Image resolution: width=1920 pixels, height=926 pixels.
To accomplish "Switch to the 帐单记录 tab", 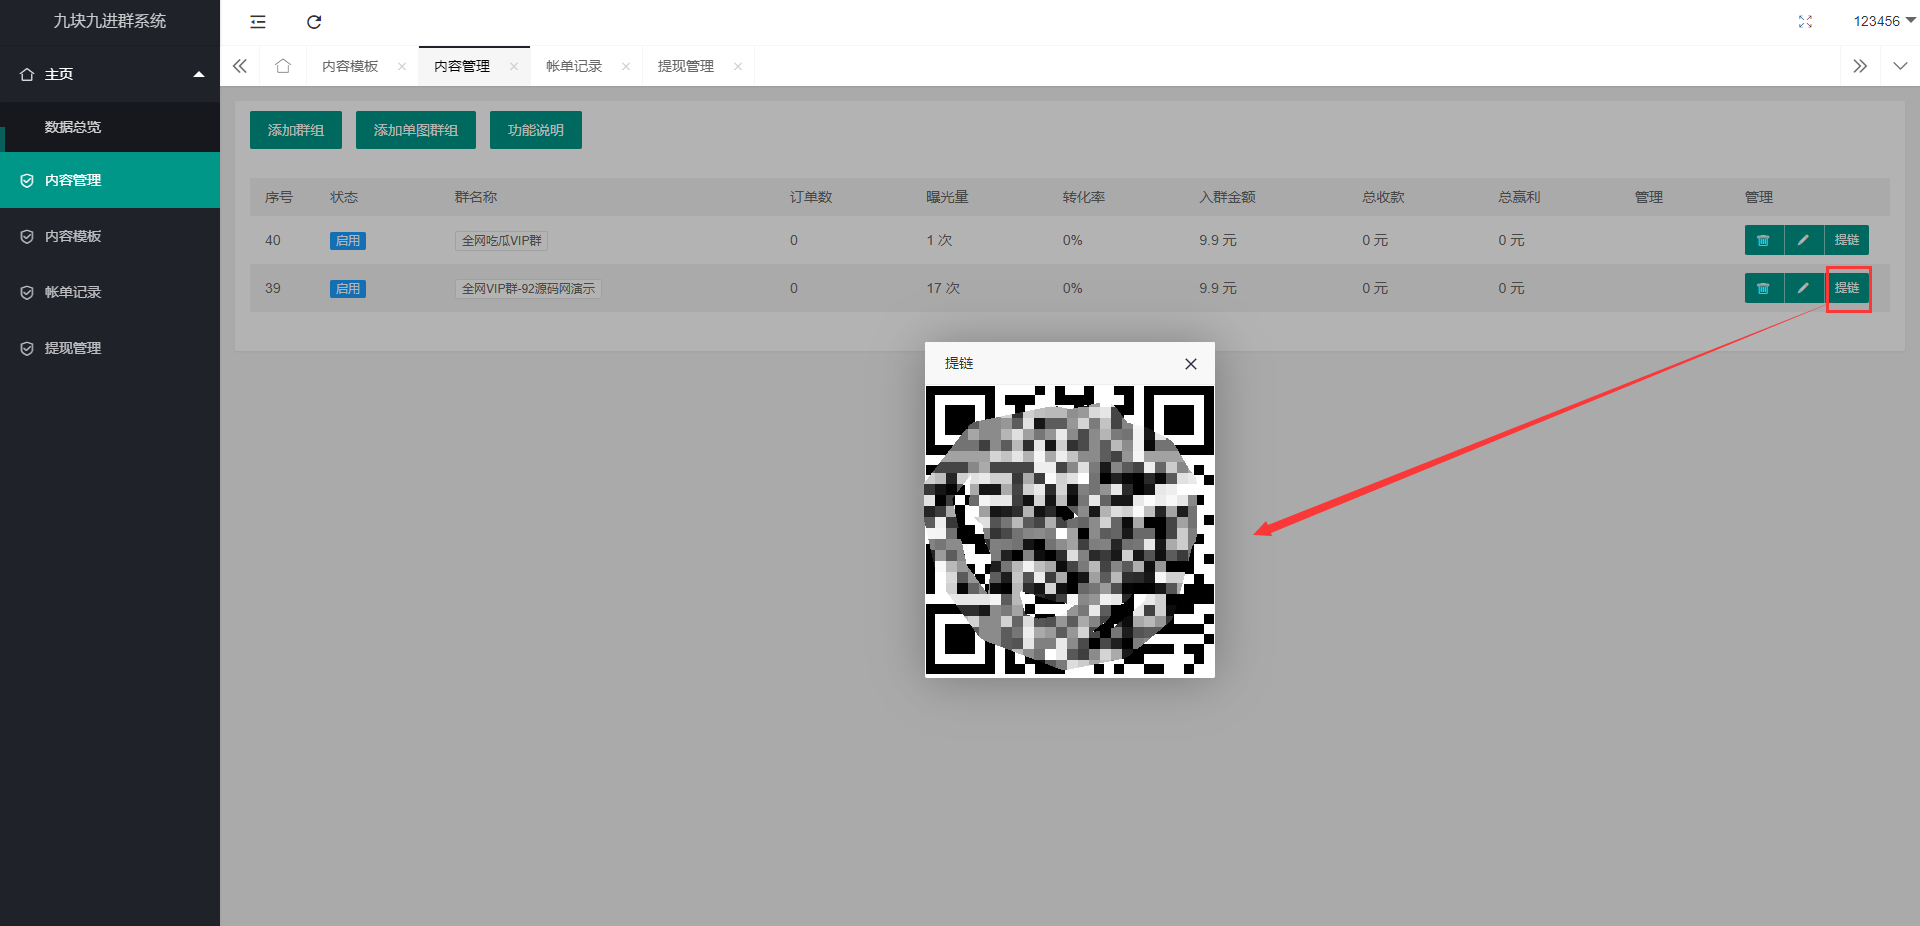I will (574, 66).
